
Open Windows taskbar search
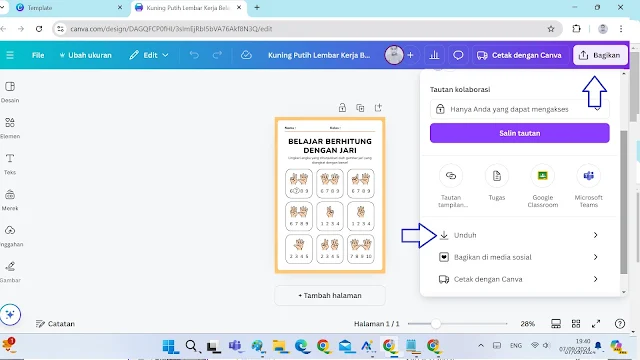click(x=191, y=347)
